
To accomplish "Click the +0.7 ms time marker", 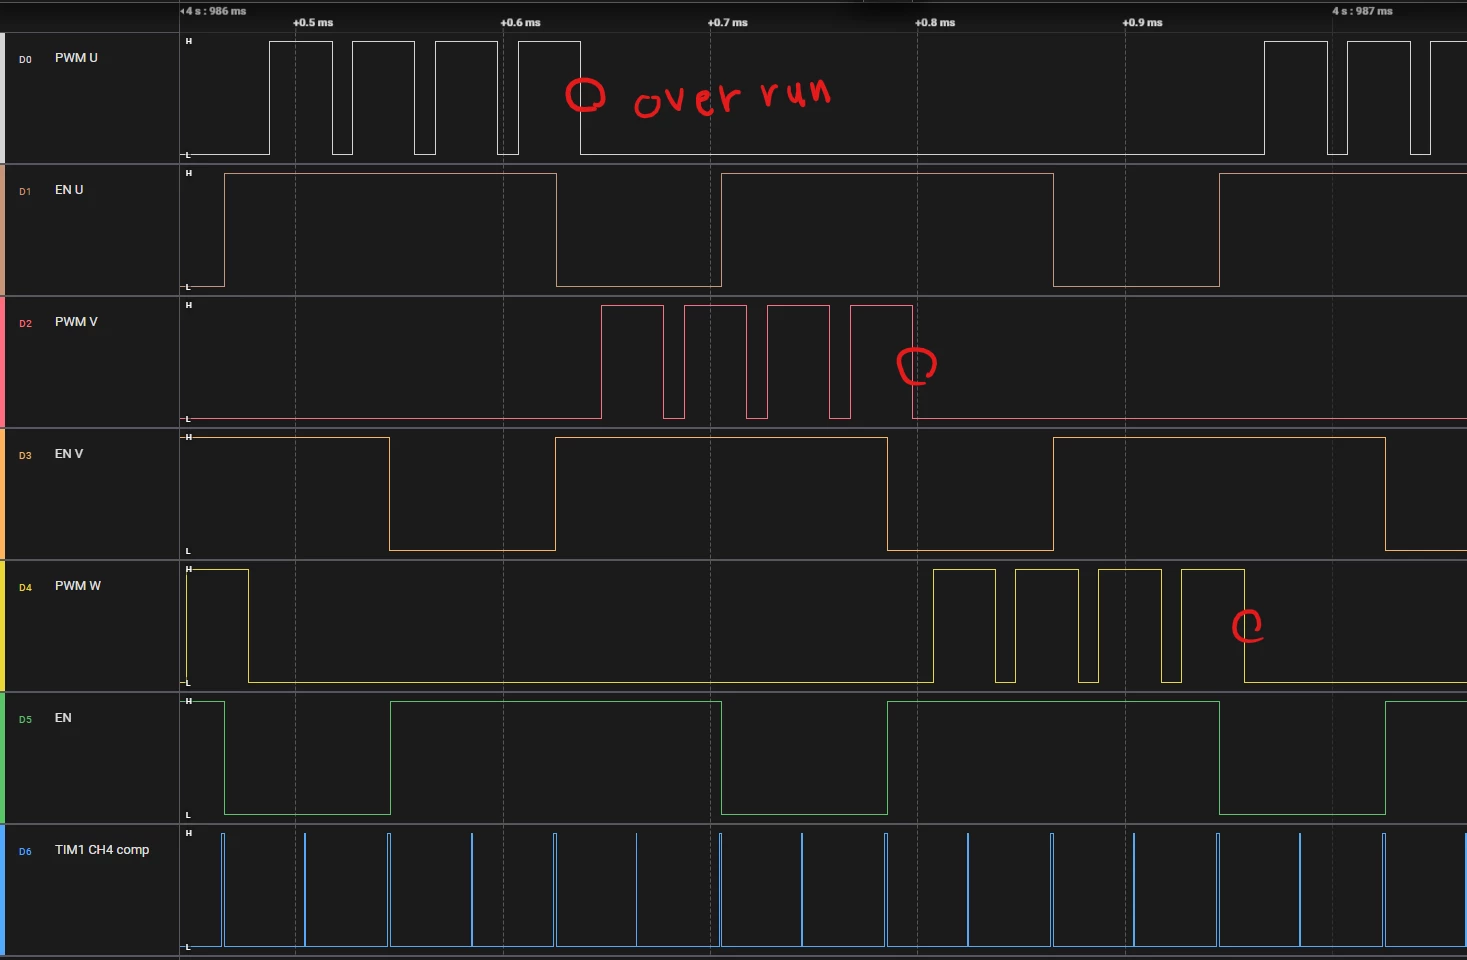I will click(727, 23).
